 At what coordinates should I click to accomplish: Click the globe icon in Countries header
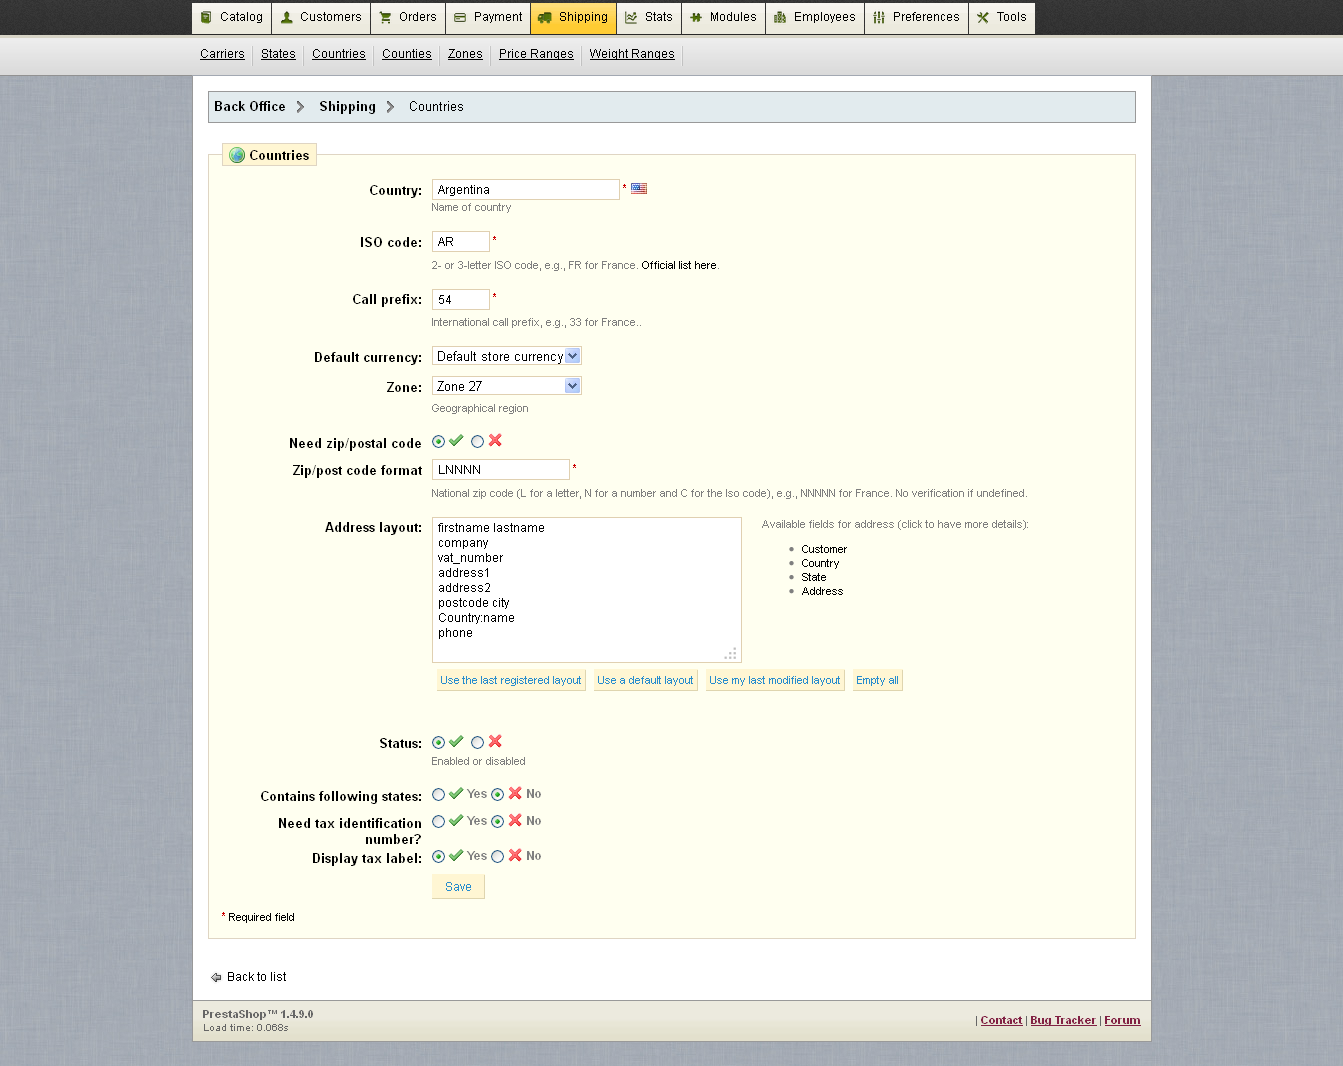tap(237, 155)
